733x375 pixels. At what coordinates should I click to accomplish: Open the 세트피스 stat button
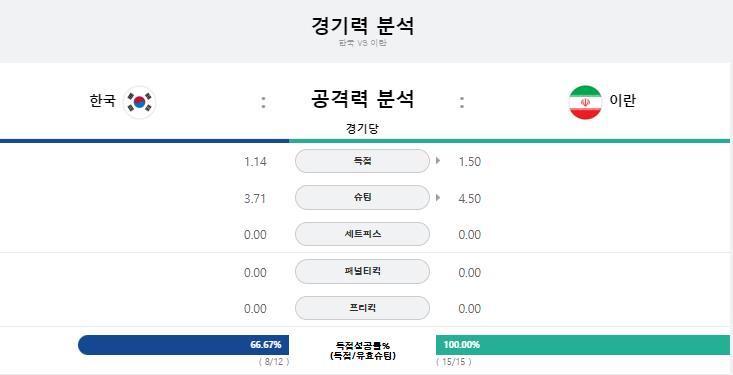coord(362,234)
